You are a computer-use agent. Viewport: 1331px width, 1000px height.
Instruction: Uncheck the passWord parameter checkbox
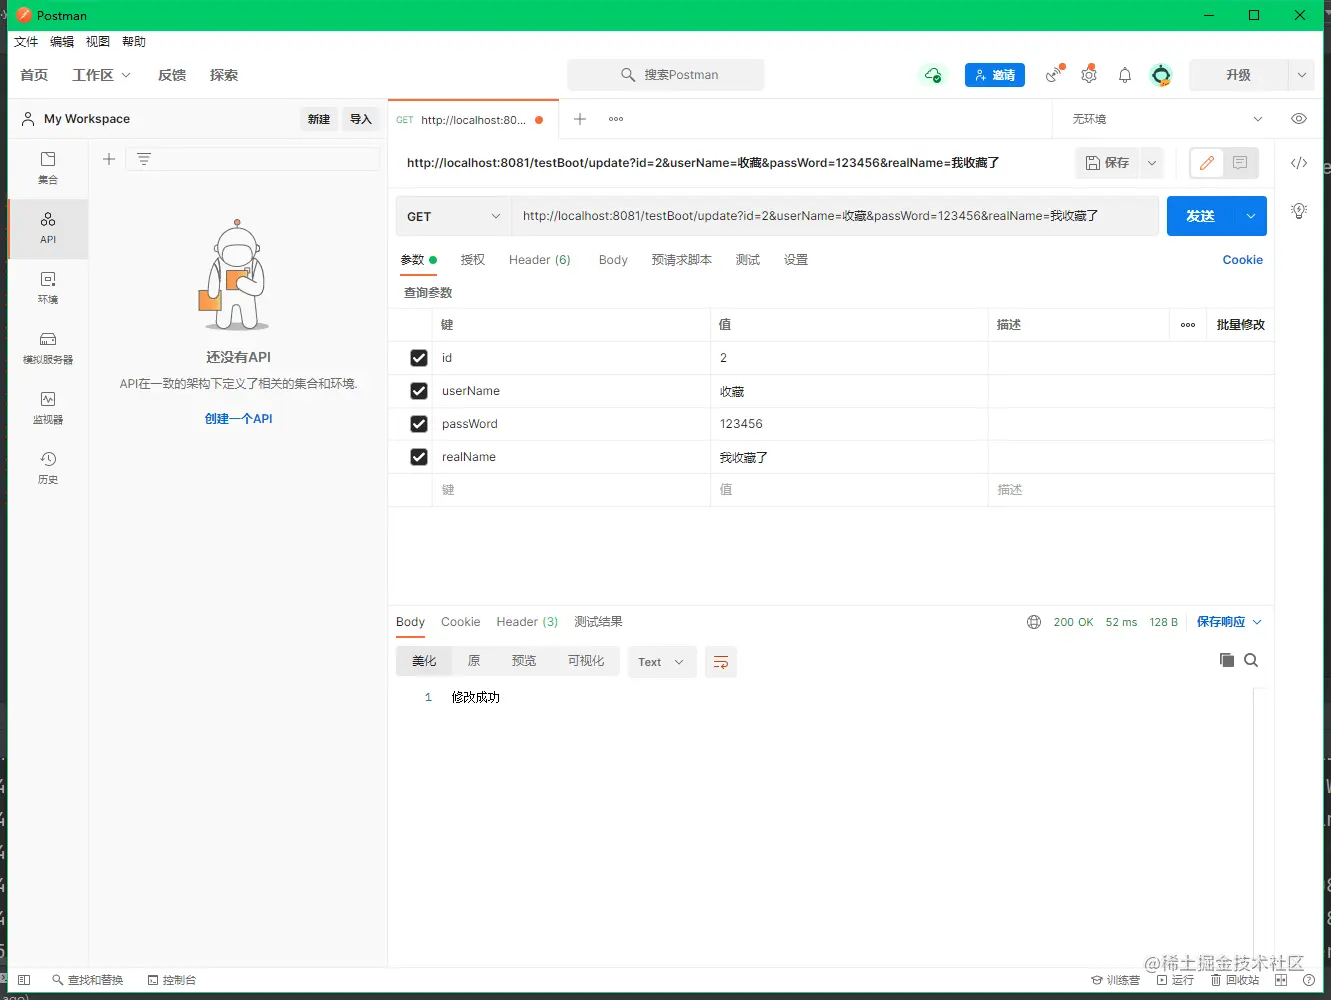click(x=419, y=424)
